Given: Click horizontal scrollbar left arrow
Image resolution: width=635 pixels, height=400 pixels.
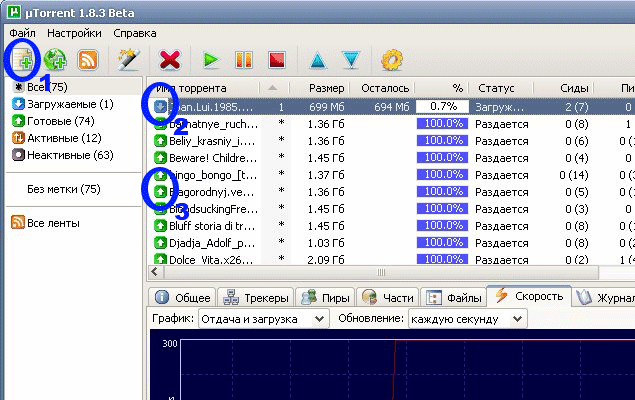Looking at the screenshot, I should (155, 272).
